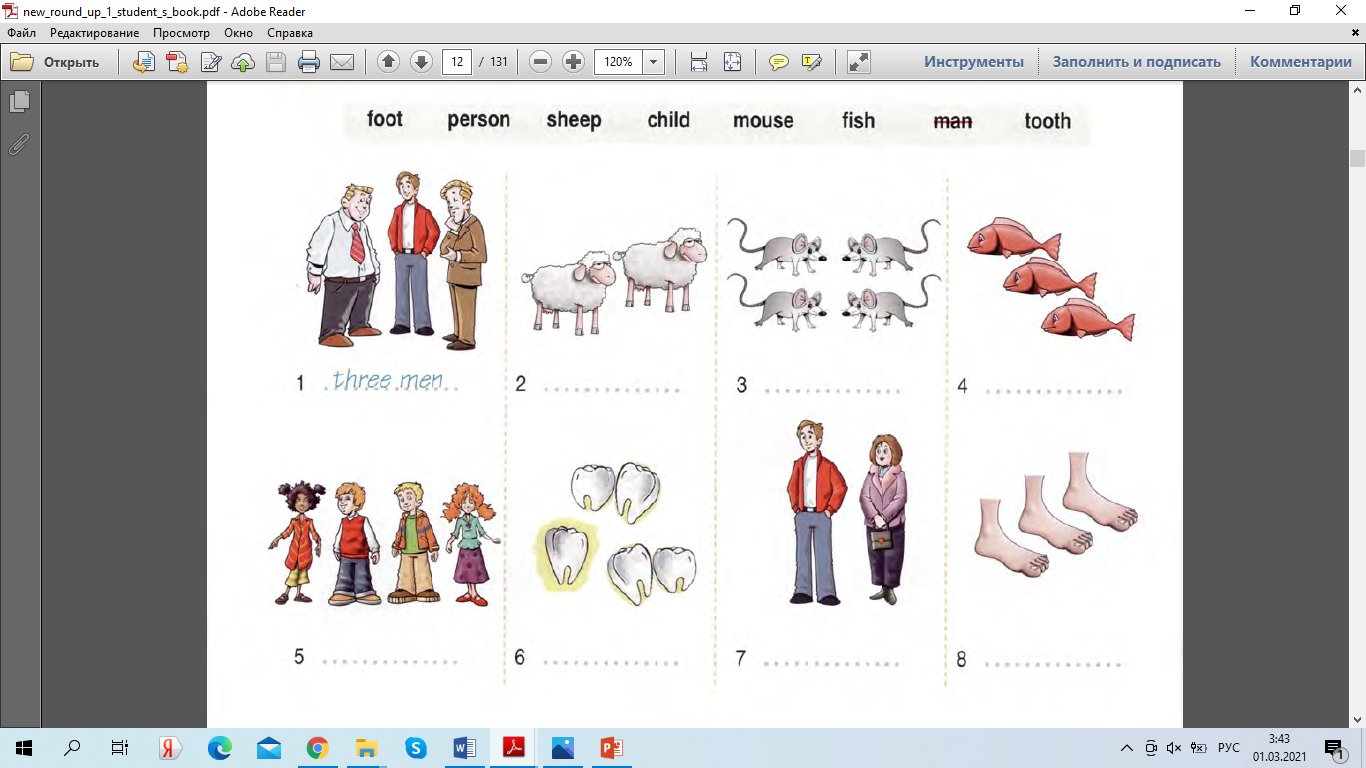
Task: Open the Редактирование menu
Action: pyautogui.click(x=95, y=33)
